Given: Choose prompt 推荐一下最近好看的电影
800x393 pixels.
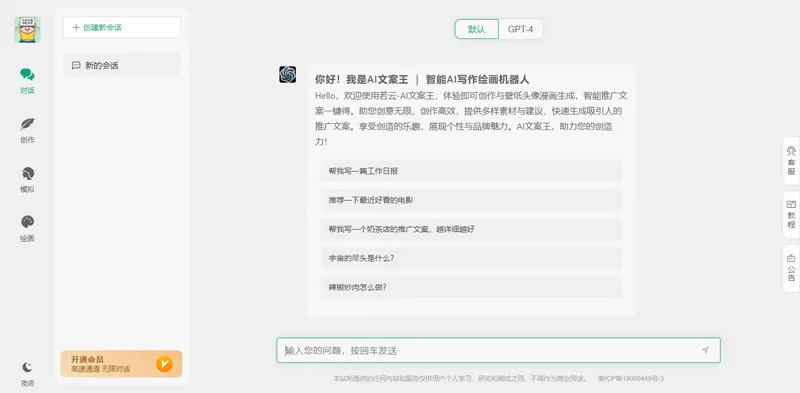Looking at the screenshot, I should (x=471, y=200).
